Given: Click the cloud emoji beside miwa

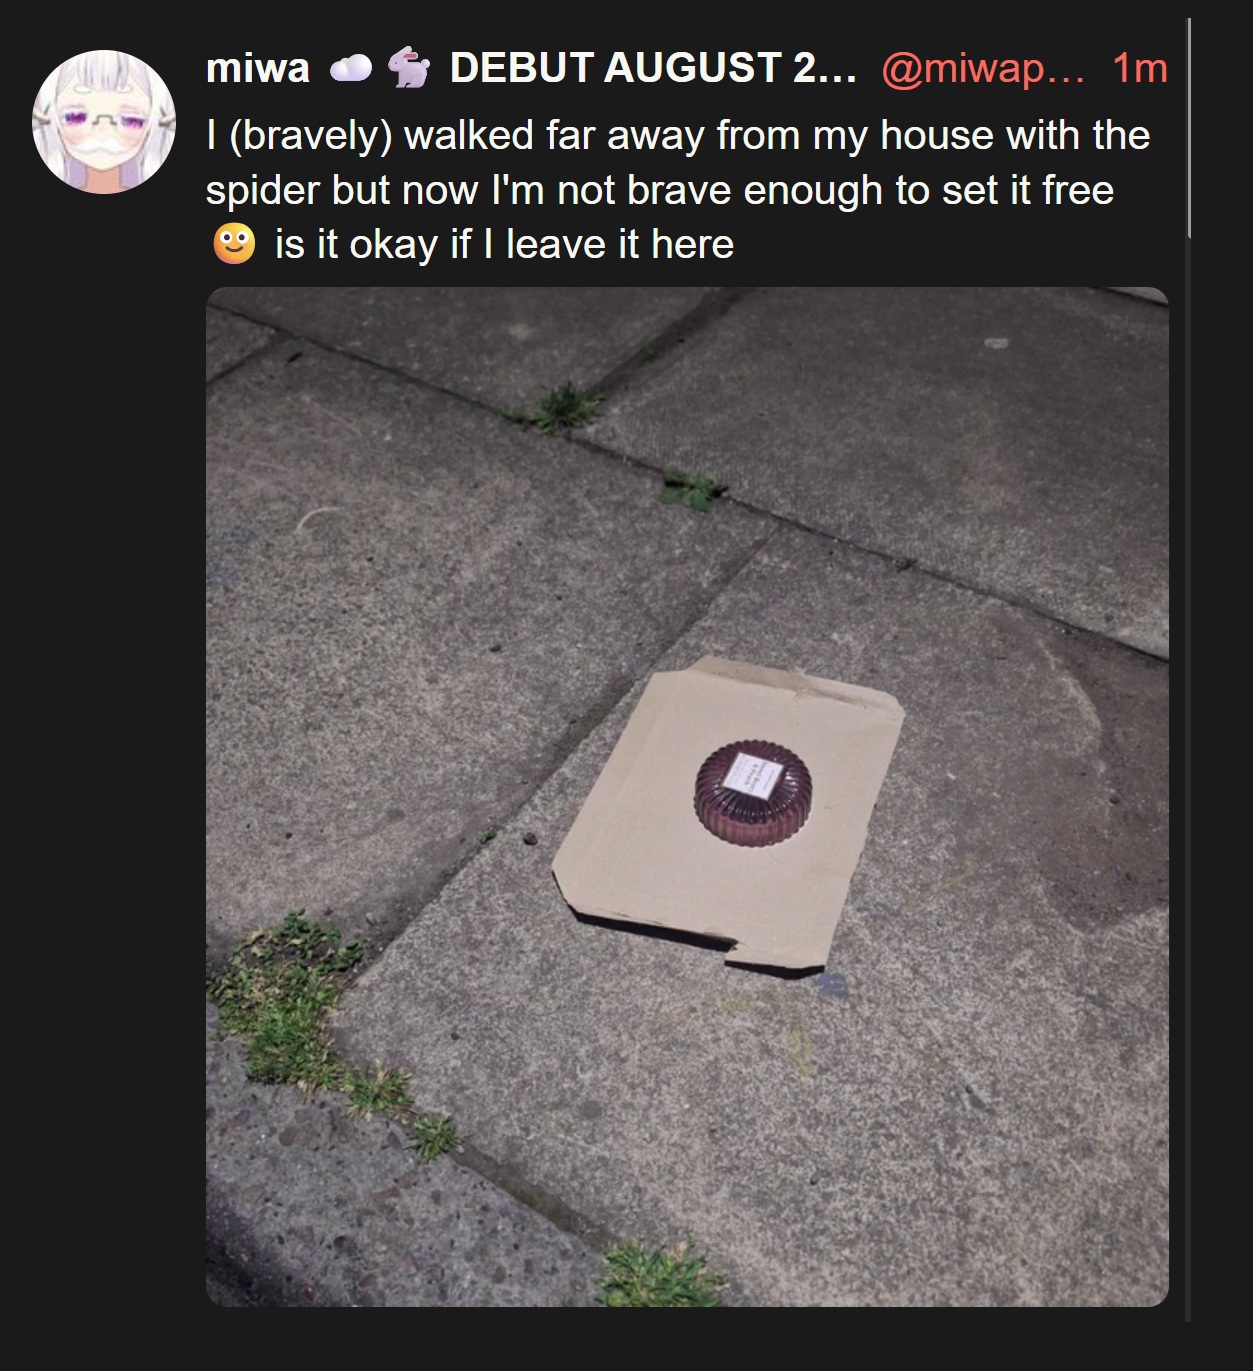Looking at the screenshot, I should click(351, 68).
